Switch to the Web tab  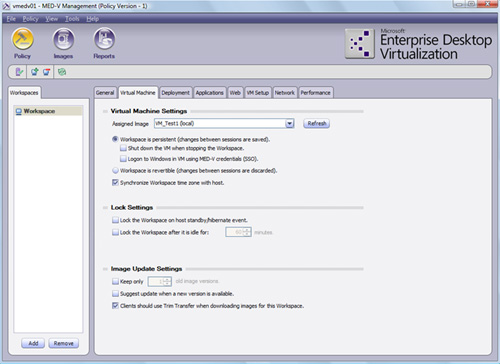tap(235, 93)
